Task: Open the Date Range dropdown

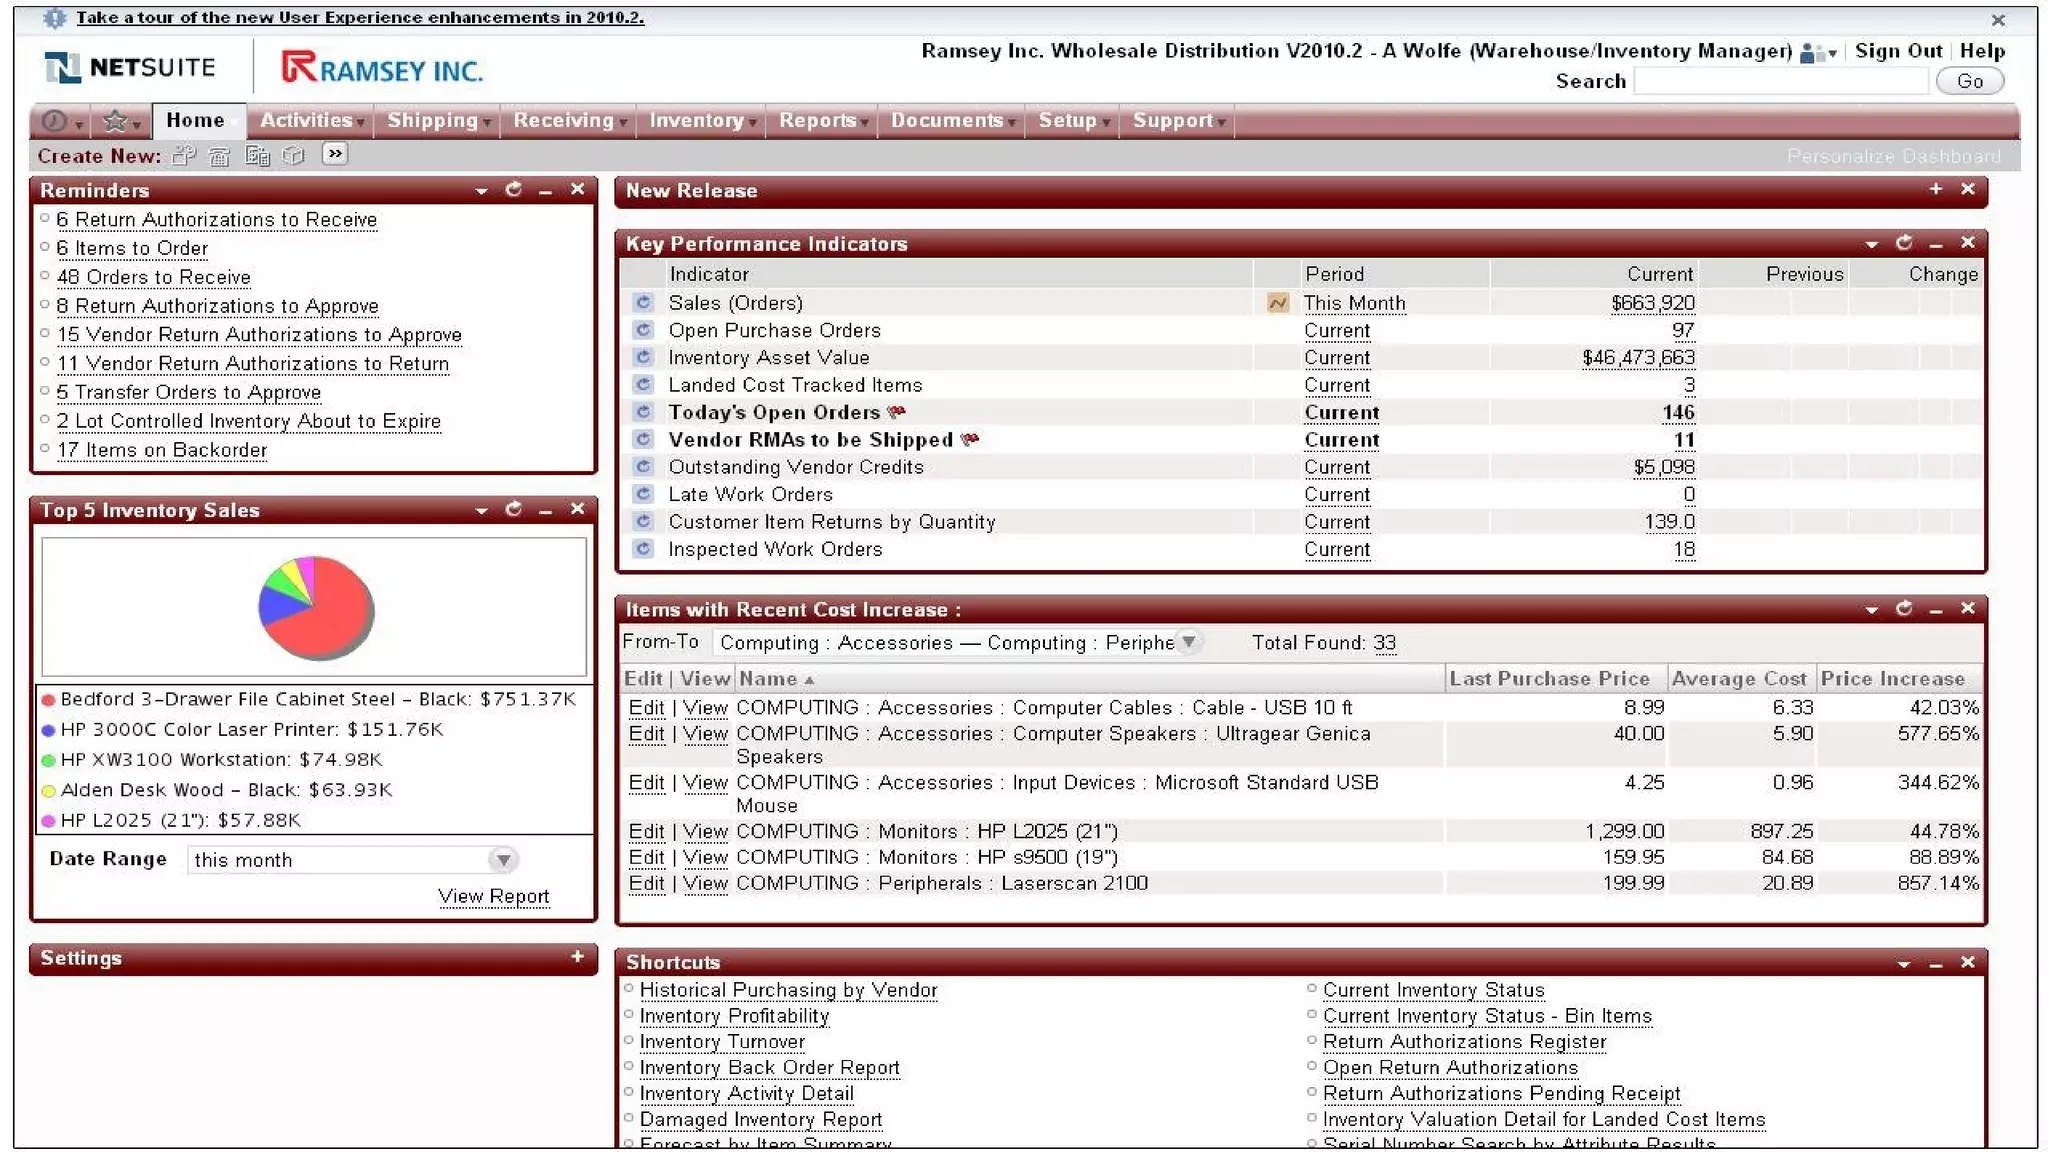Action: click(x=503, y=860)
